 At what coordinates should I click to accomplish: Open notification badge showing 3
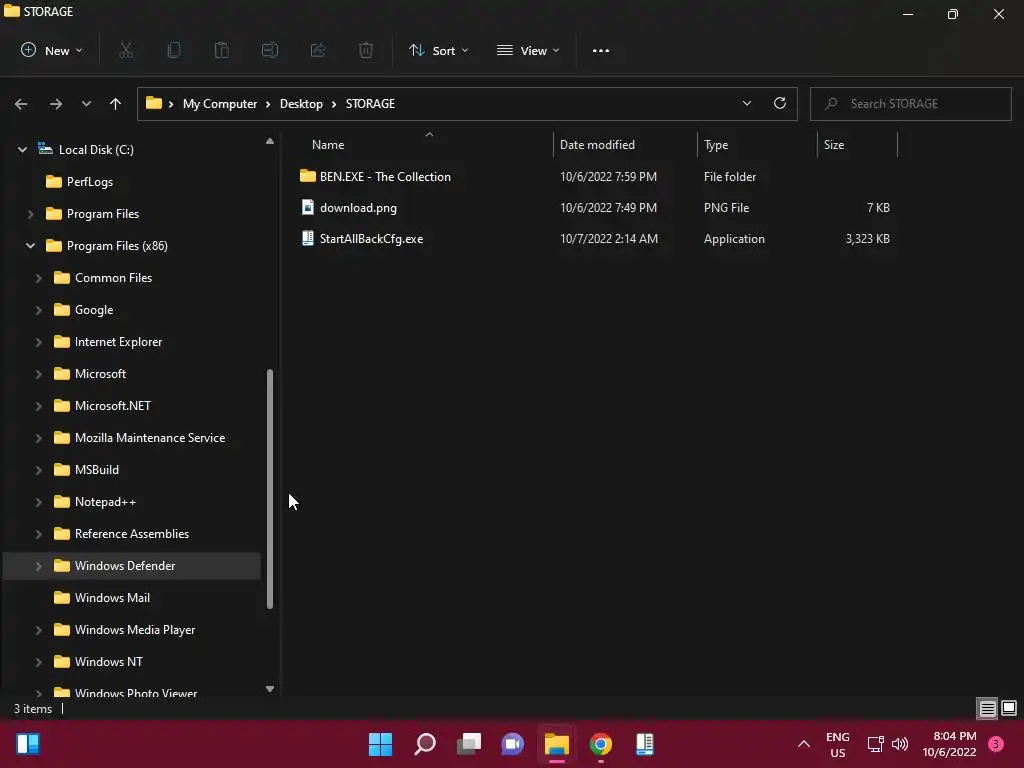tap(996, 744)
